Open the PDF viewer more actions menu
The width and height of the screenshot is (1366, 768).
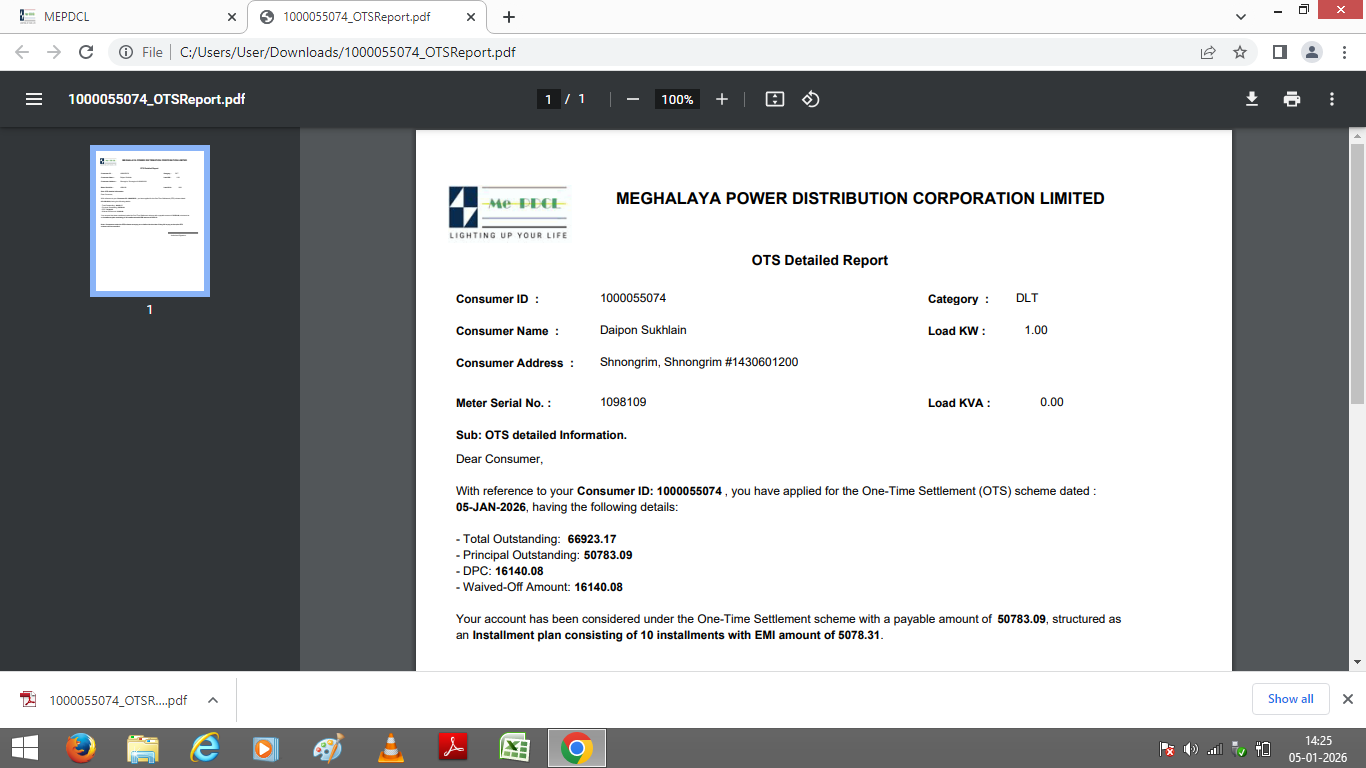(1332, 99)
